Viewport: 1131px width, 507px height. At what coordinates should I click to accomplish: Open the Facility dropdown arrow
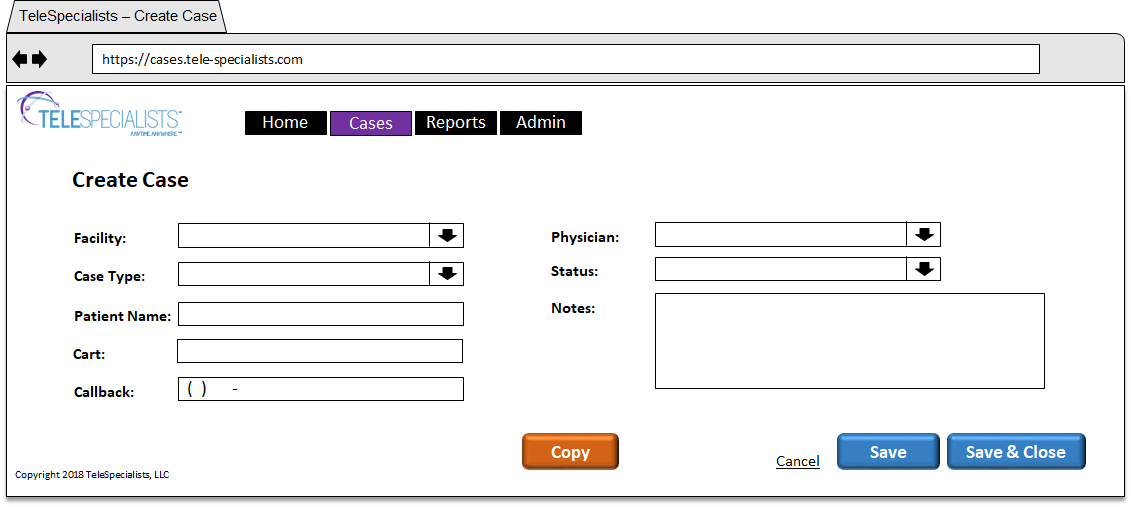(447, 236)
